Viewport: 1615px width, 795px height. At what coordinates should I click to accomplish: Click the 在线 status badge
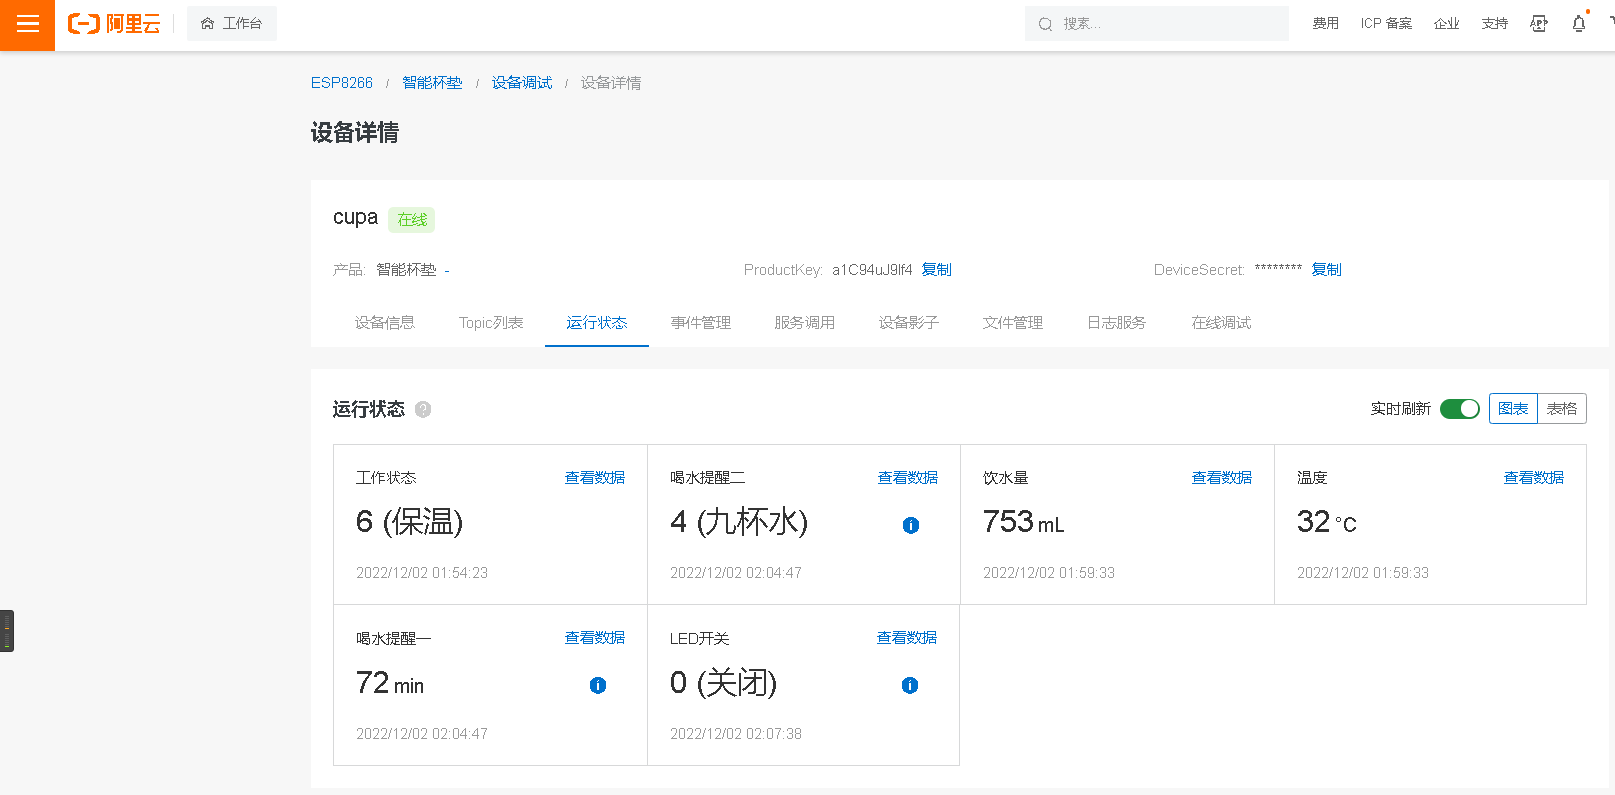412,219
